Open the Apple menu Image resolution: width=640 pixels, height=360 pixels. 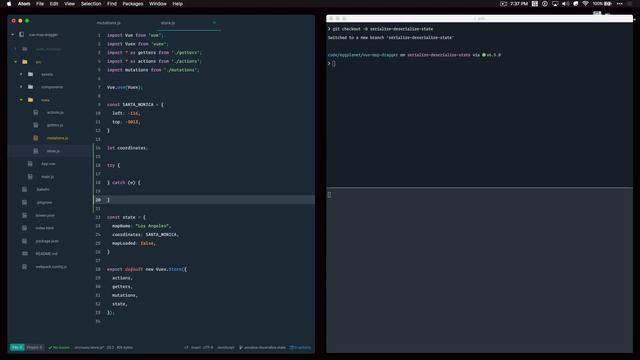(9, 4)
